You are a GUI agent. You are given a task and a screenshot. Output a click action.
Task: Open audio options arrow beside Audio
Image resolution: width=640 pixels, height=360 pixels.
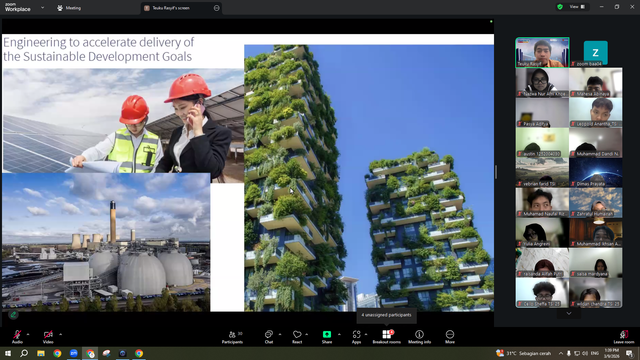coord(28,334)
